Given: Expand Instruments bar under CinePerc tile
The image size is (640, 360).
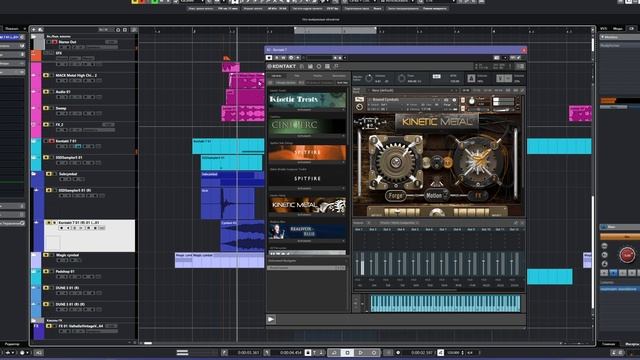Looking at the screenshot, I should [307, 136].
